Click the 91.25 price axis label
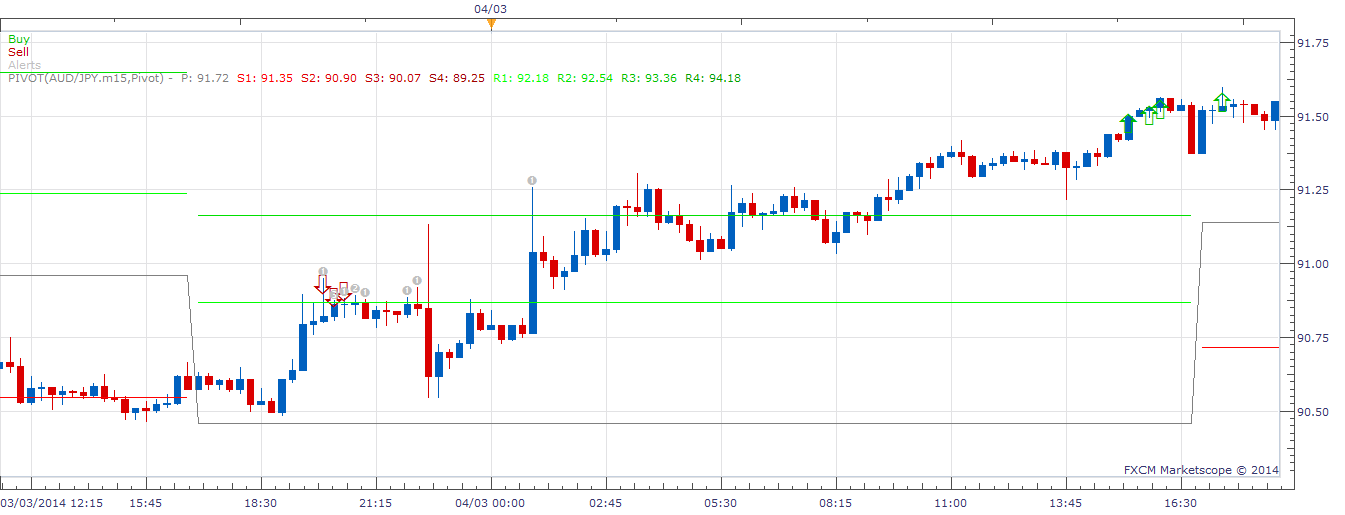The width and height of the screenshot is (1345, 515). point(1311,190)
